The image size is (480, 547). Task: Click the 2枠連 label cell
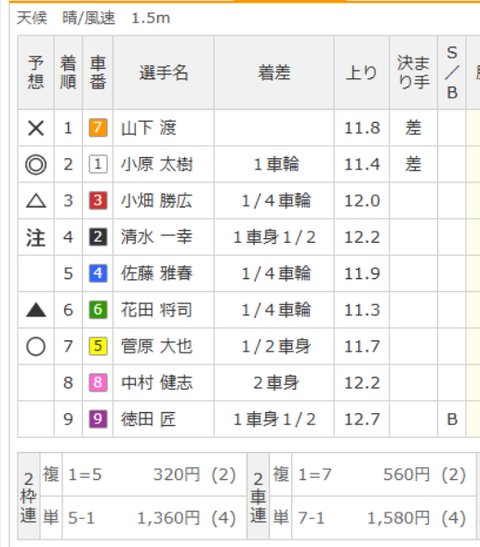(29, 496)
